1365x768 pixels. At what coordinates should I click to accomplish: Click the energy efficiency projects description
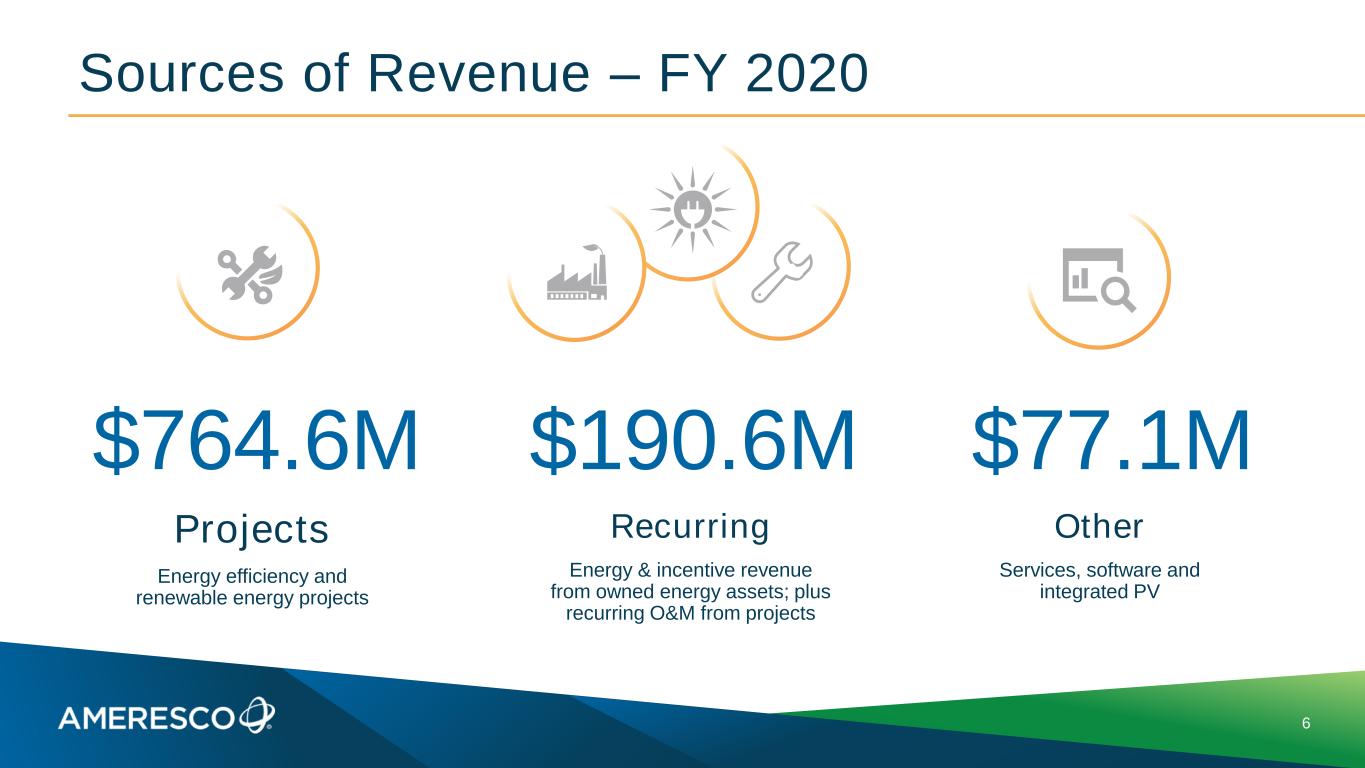(252, 587)
